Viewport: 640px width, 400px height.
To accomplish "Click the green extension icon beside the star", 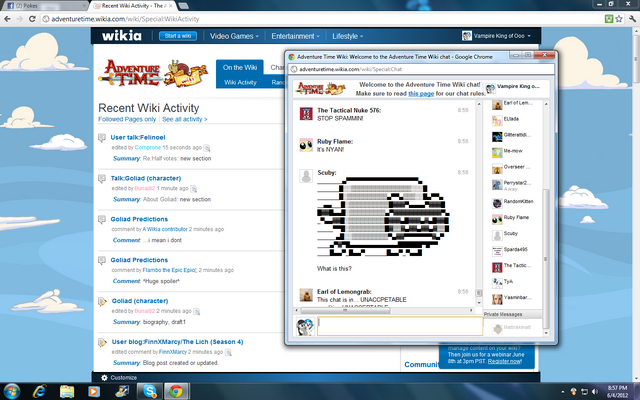I will click(609, 19).
